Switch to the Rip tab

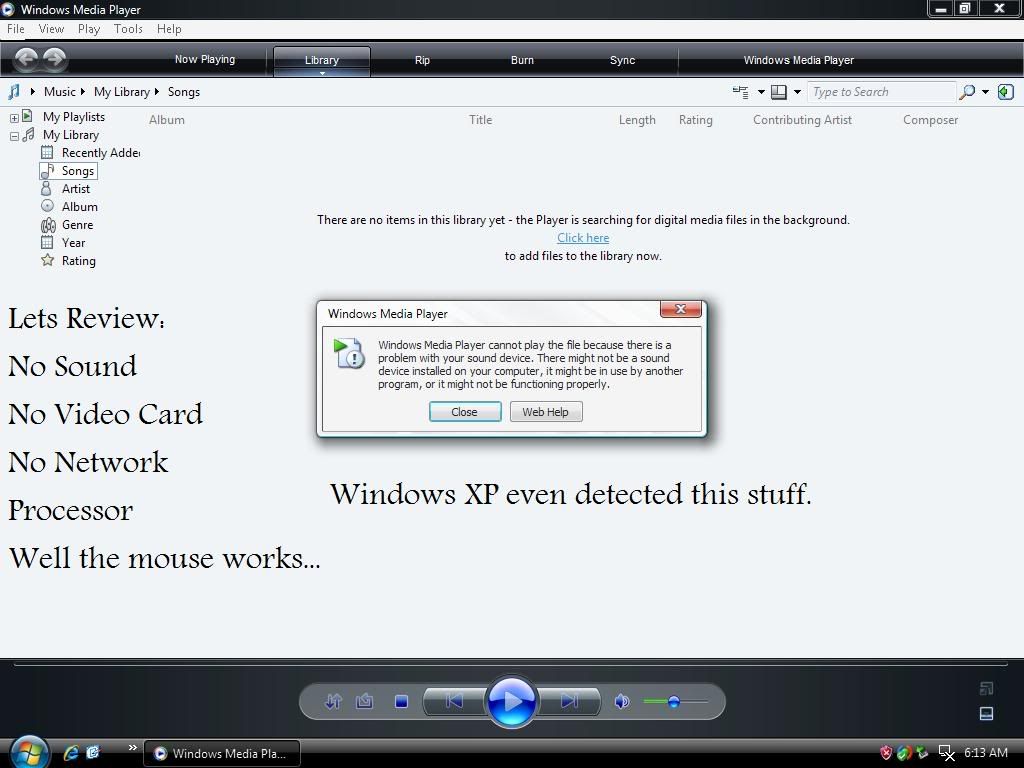(422, 60)
